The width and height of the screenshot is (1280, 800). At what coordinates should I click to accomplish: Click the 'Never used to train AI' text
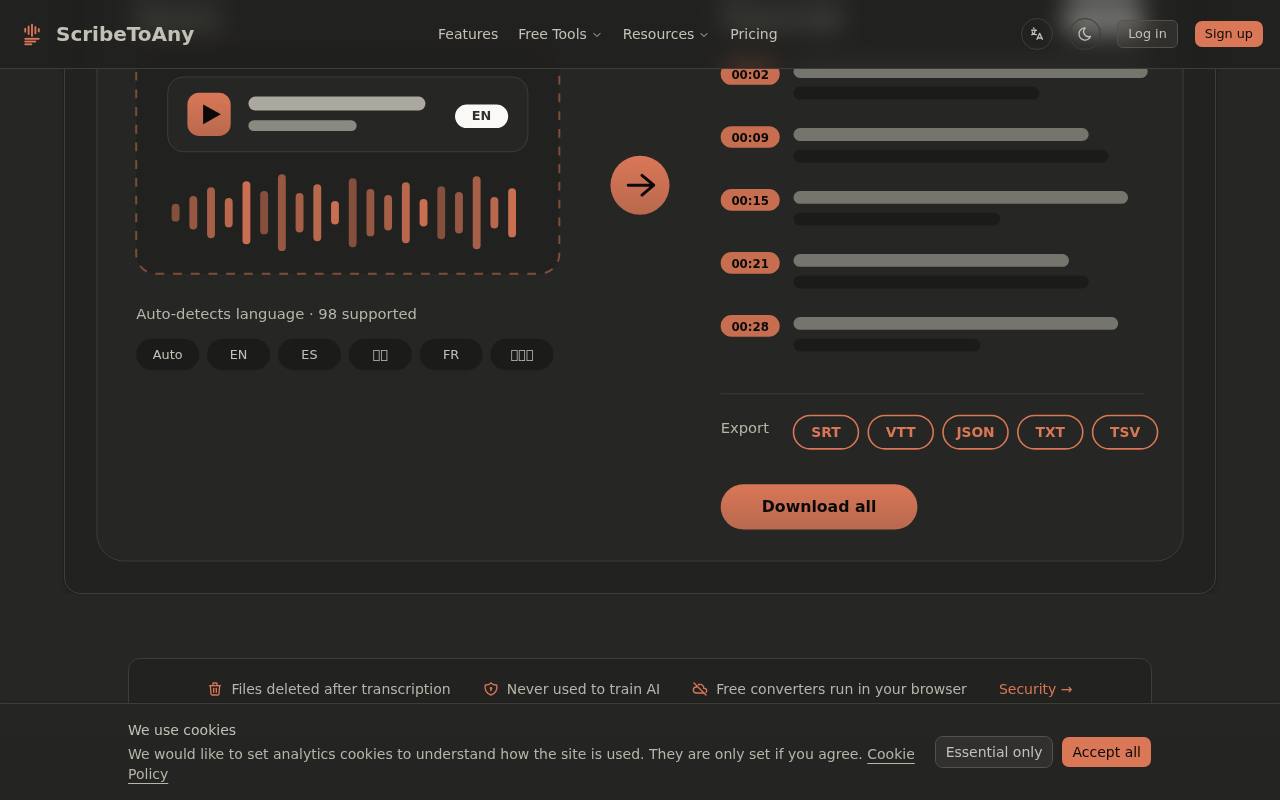(583, 689)
